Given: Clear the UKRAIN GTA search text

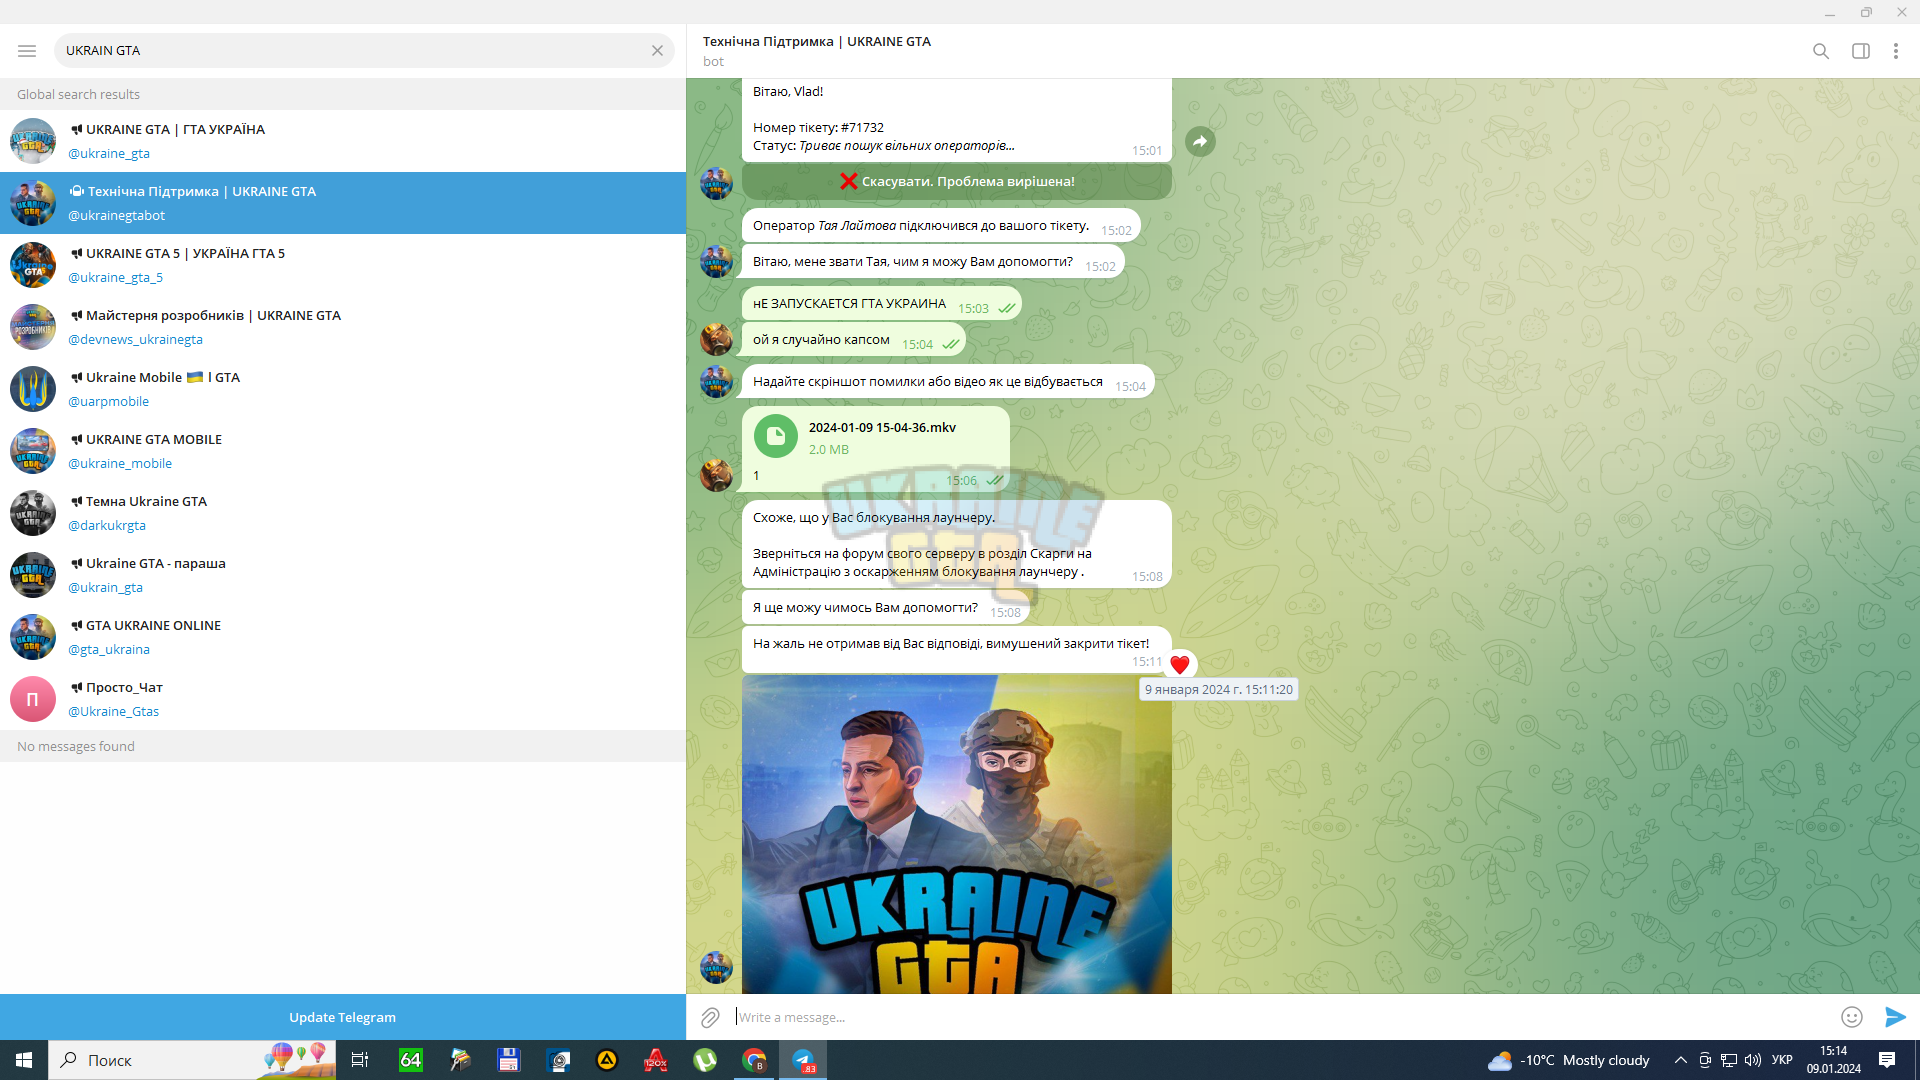Looking at the screenshot, I should click(x=657, y=51).
